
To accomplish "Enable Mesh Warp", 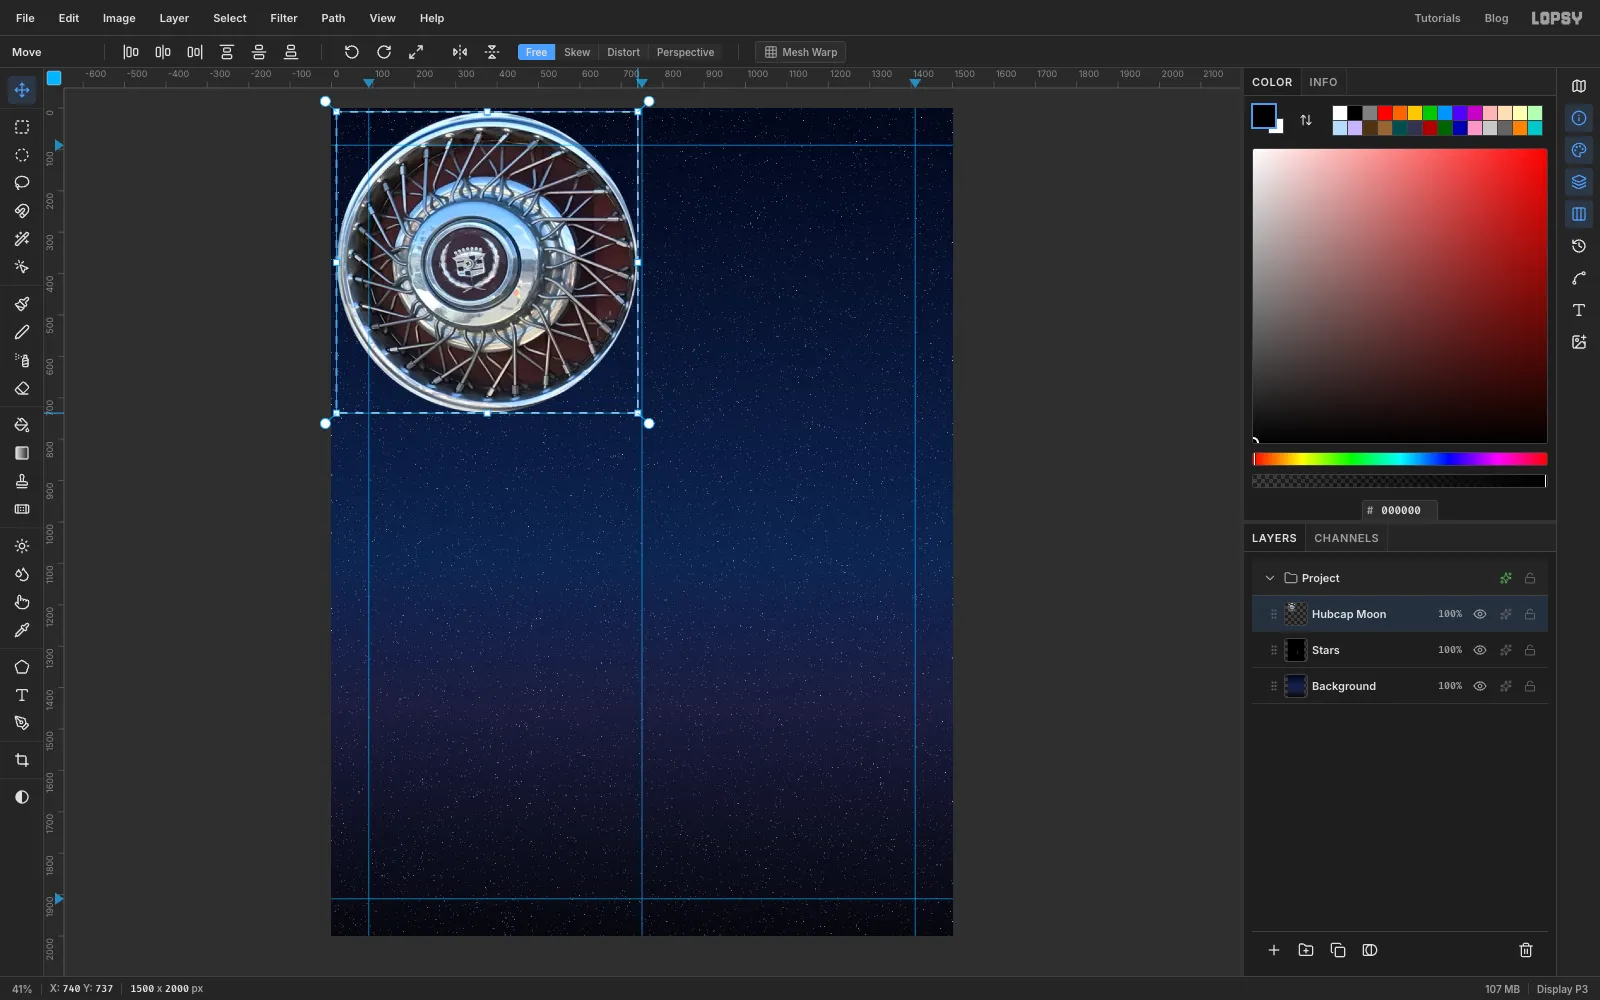I will click(800, 52).
